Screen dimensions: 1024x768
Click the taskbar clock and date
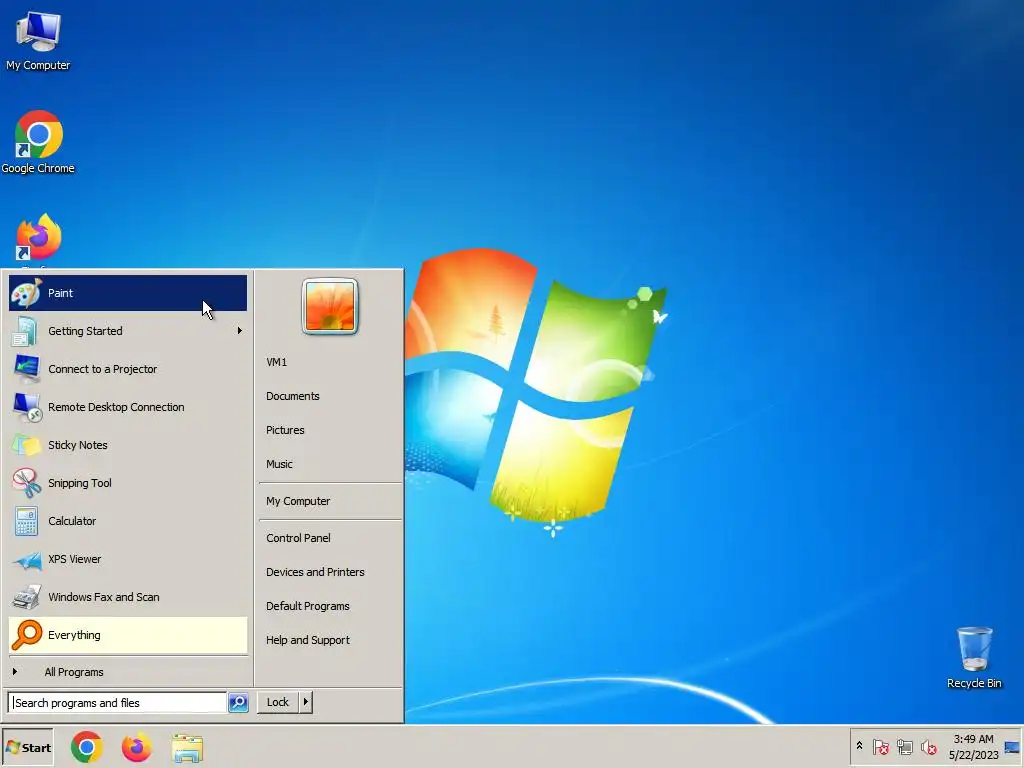coord(973,747)
